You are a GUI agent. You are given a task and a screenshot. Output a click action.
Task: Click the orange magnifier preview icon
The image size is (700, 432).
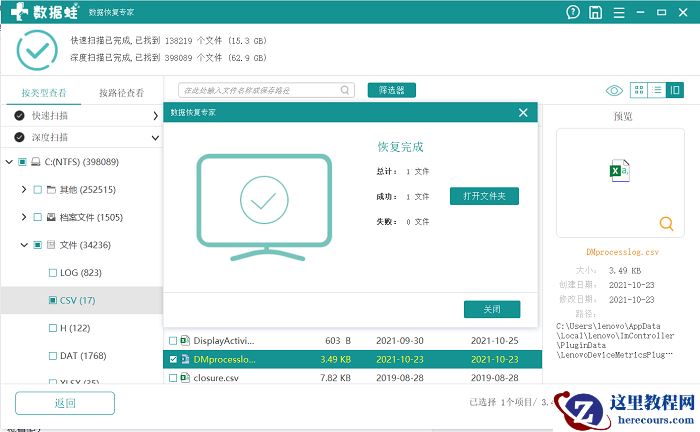click(666, 223)
